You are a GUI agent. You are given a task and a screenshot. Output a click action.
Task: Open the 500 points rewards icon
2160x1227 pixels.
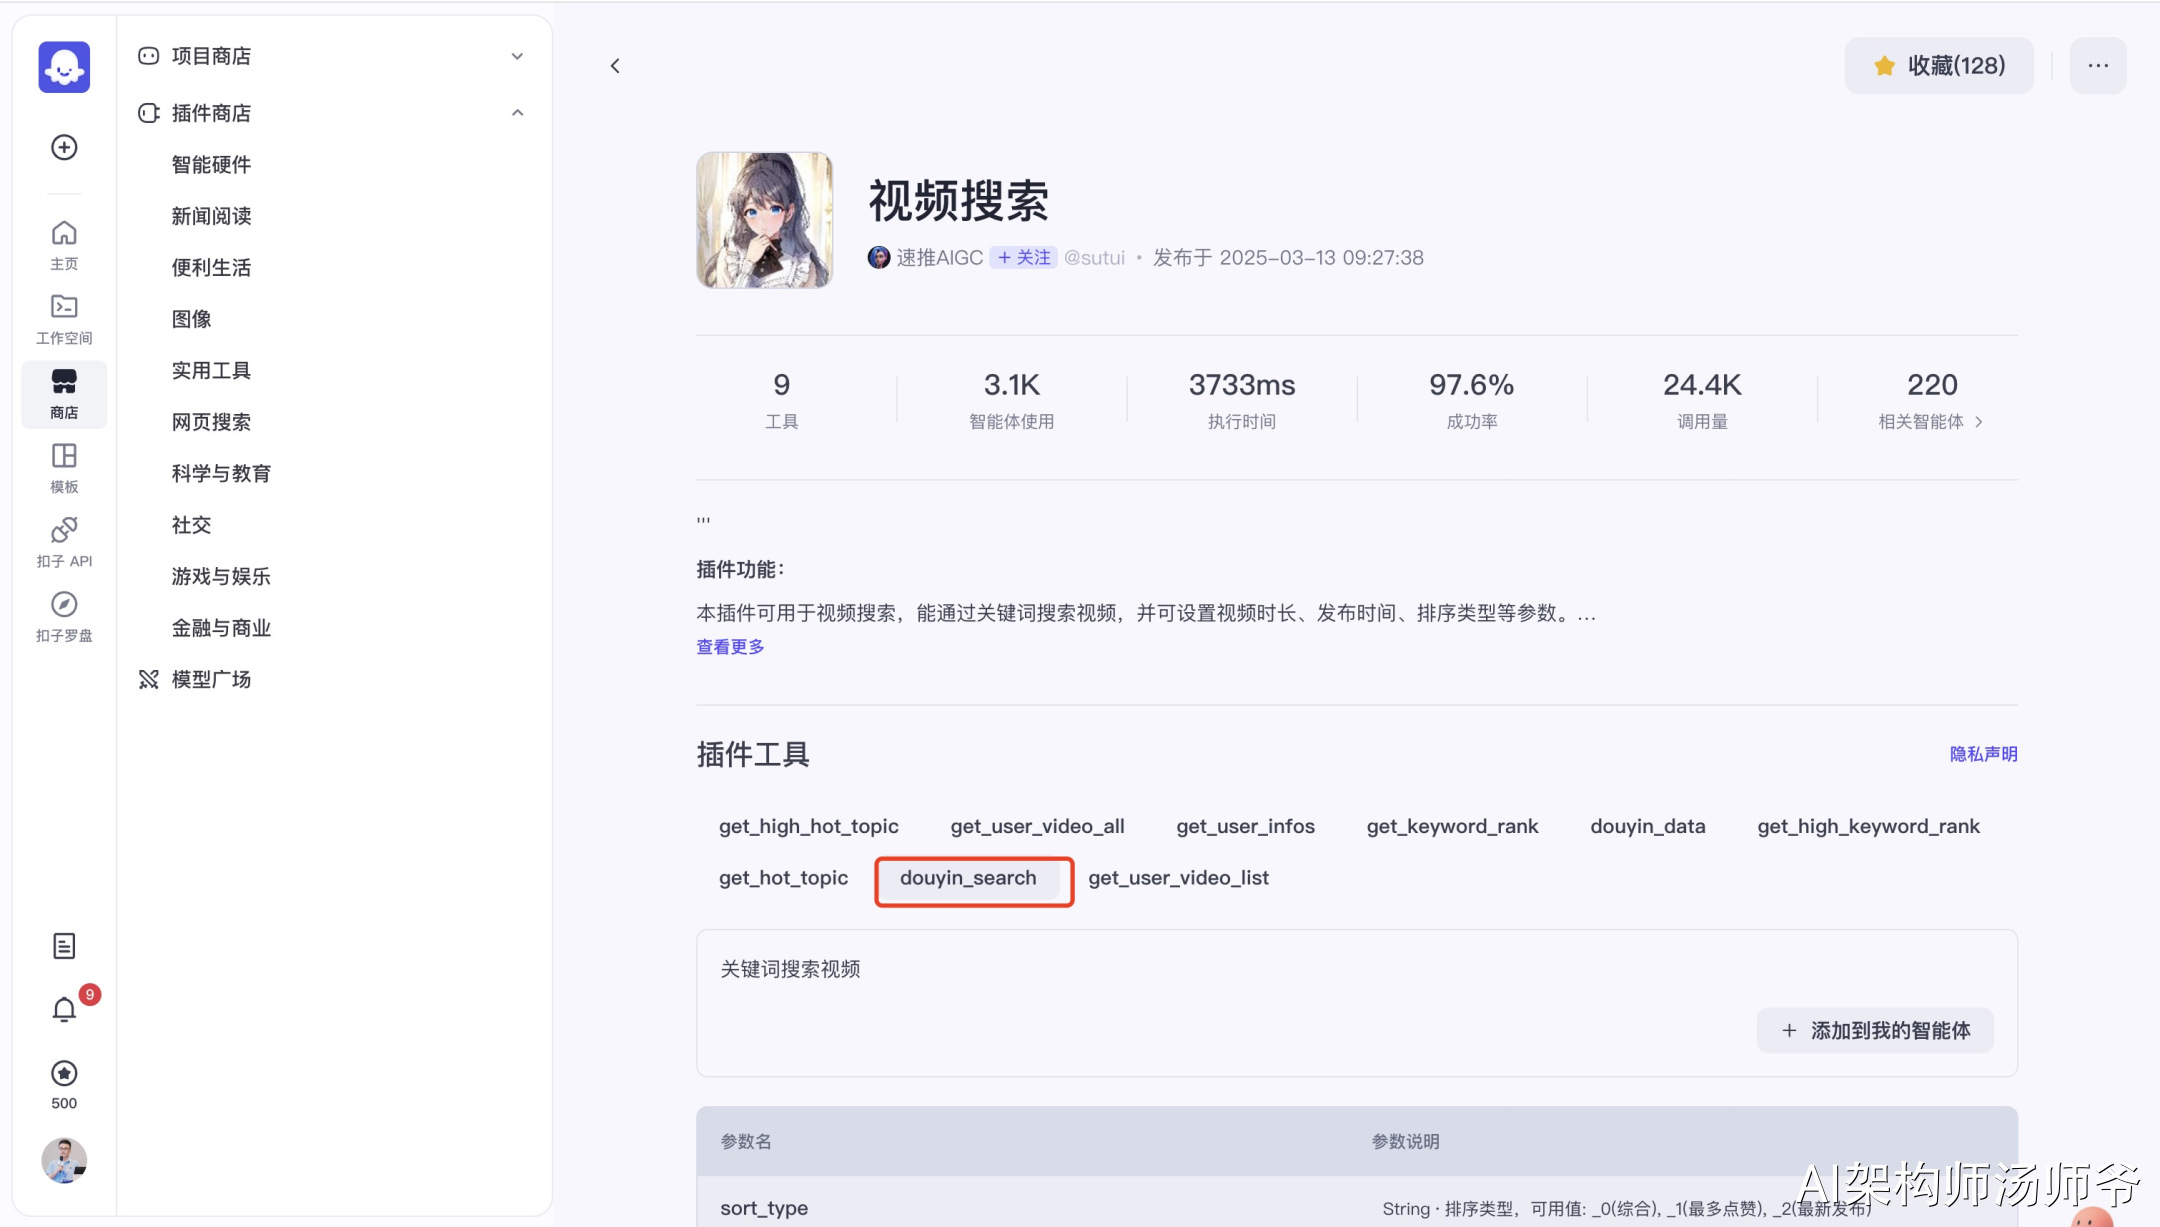coord(63,1080)
